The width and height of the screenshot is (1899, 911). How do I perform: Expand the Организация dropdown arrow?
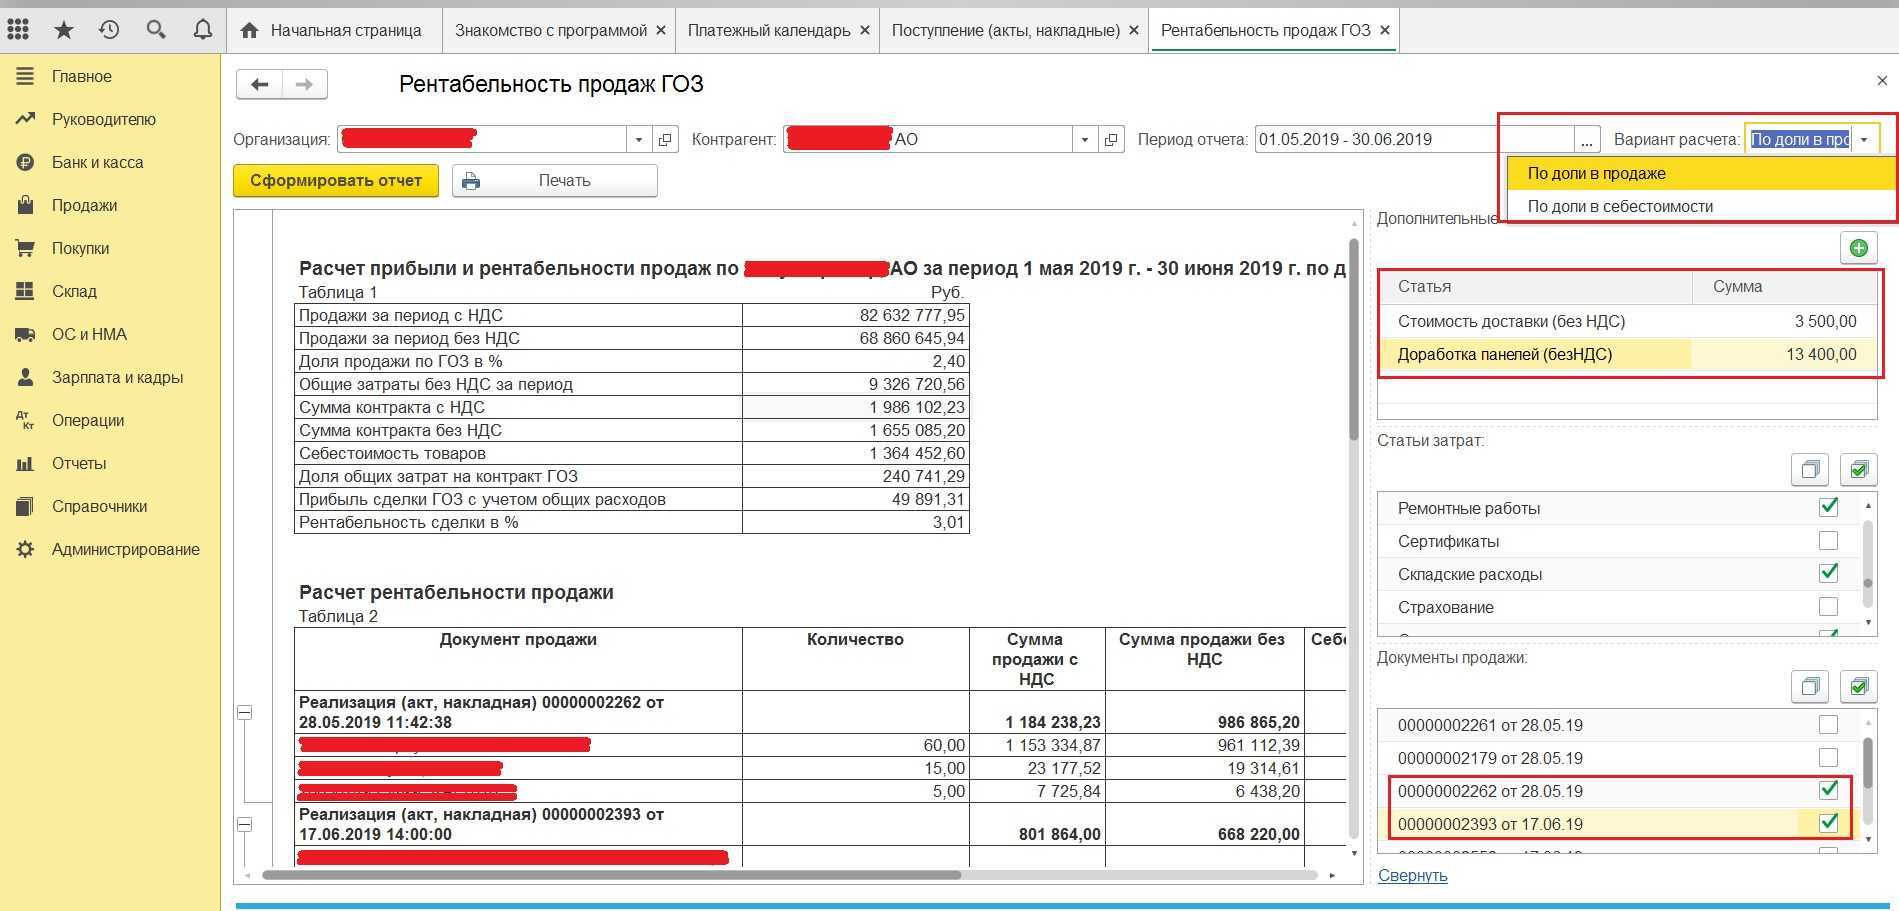[639, 140]
